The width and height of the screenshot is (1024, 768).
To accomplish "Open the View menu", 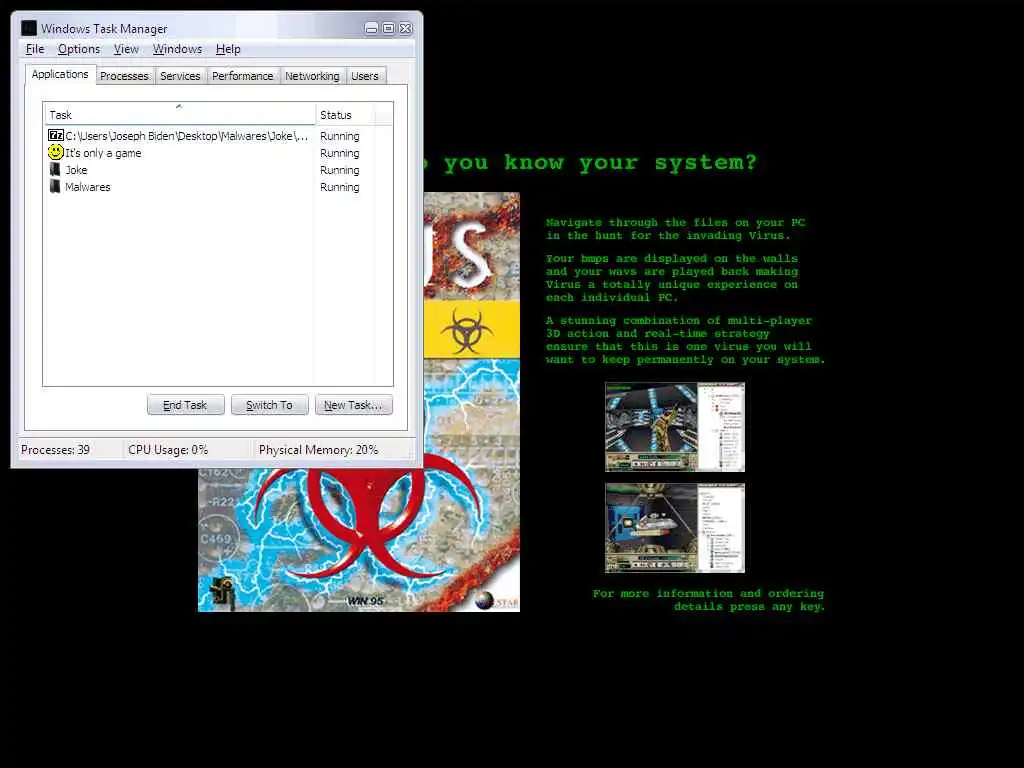I will (126, 49).
